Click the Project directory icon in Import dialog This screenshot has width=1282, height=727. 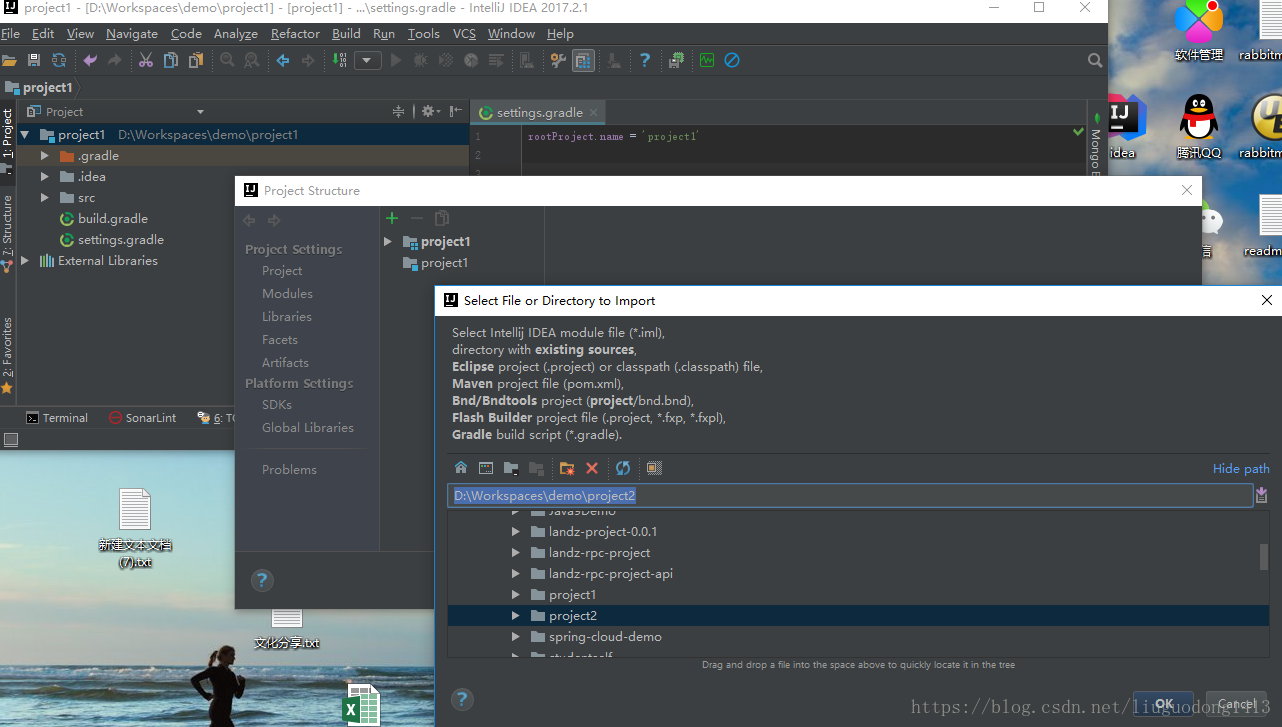[511, 468]
